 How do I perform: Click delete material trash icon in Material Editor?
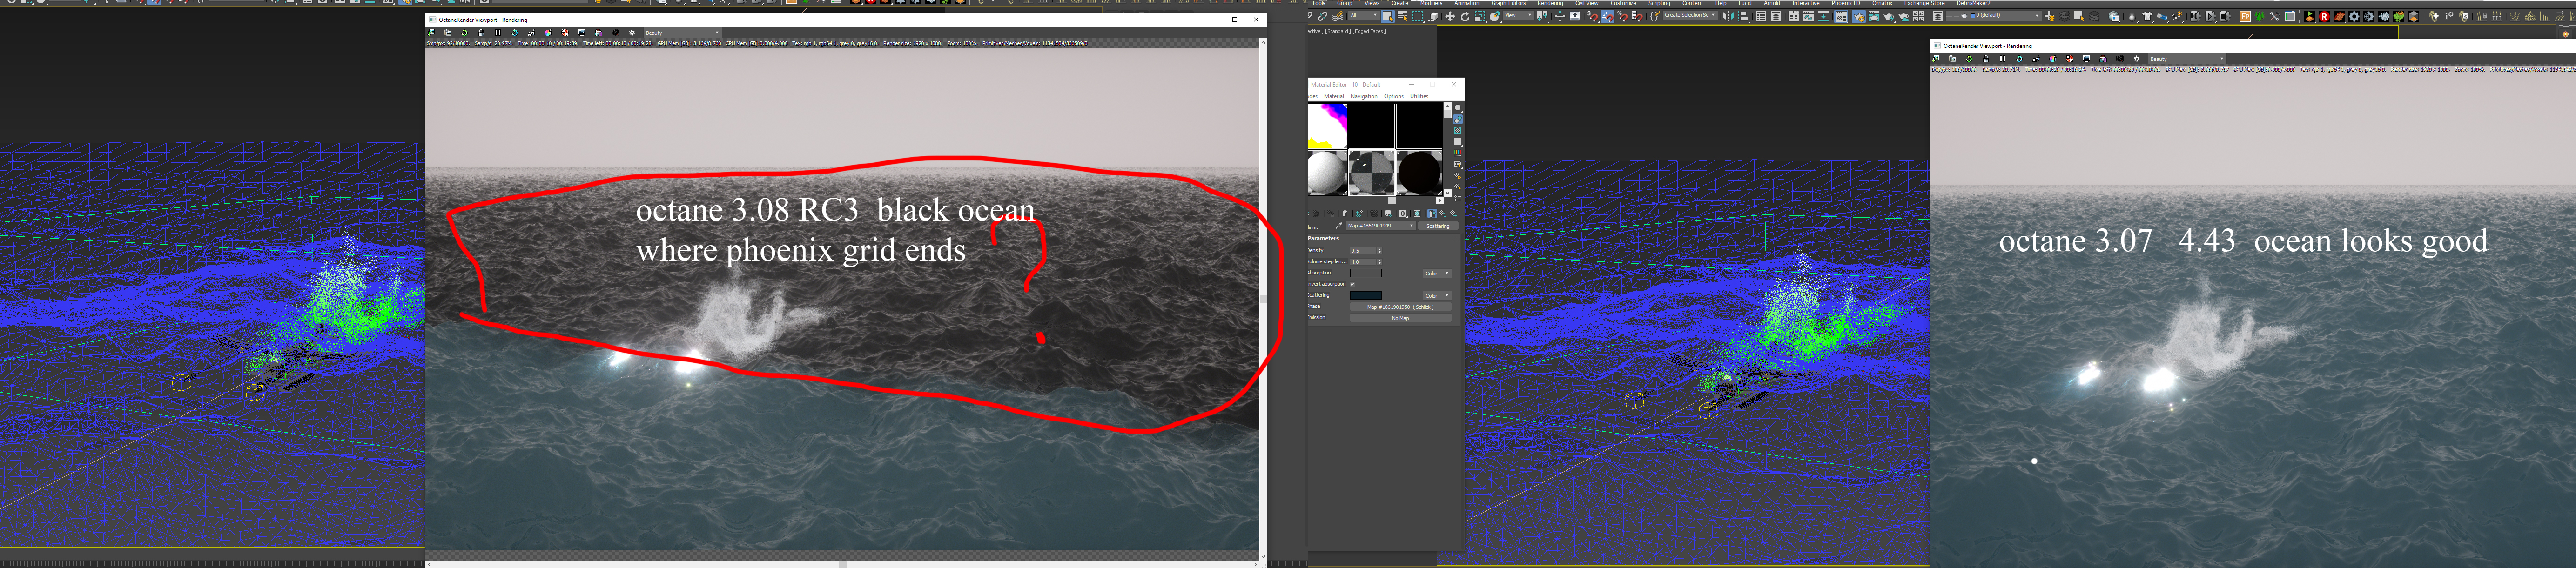coord(1345,214)
